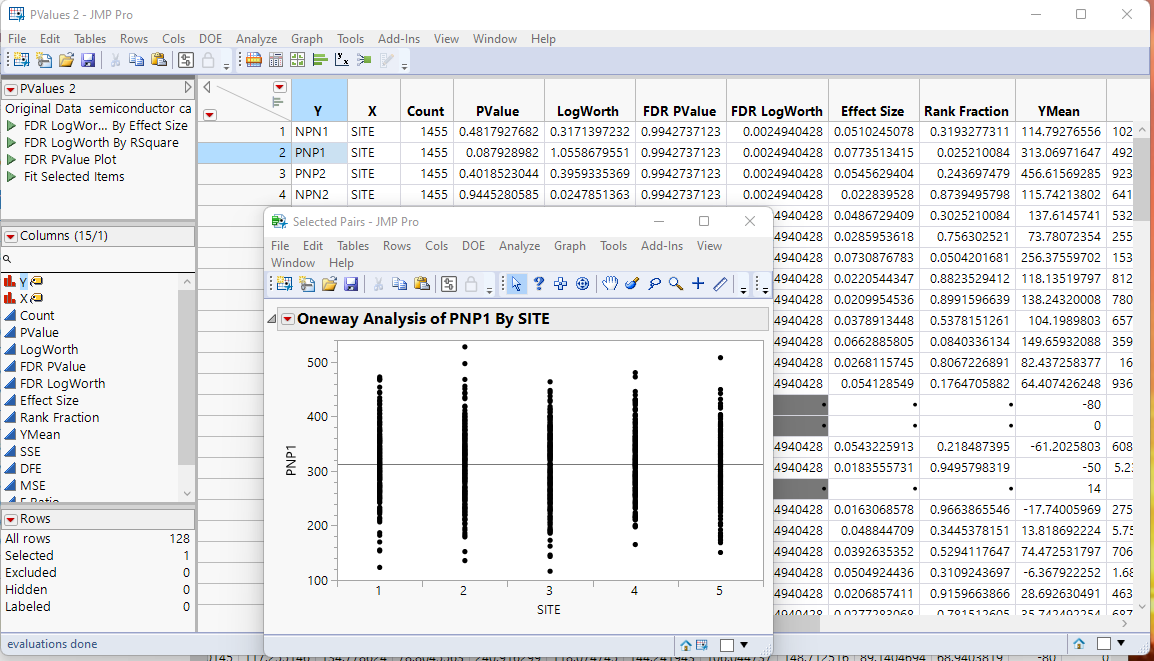Image resolution: width=1154 pixels, height=661 pixels.
Task: Select the magnifier tool in Selected Pairs toolbar
Action: tap(675, 284)
